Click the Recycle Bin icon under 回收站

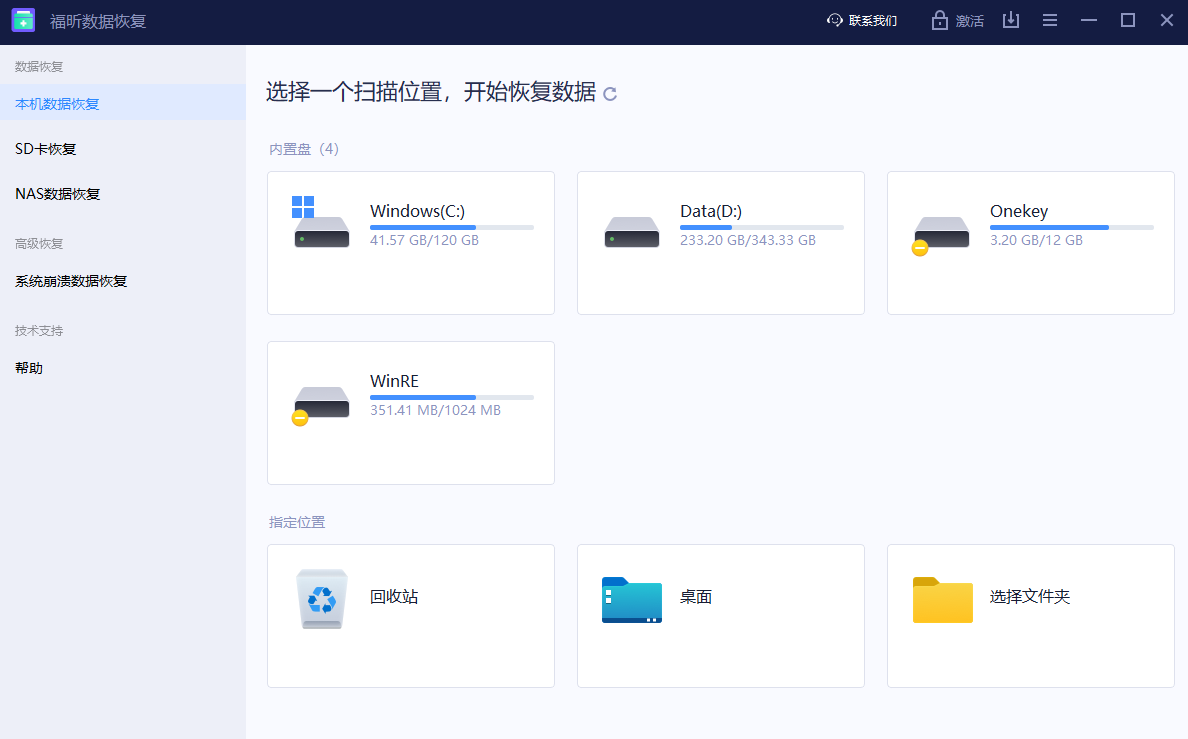coord(321,599)
